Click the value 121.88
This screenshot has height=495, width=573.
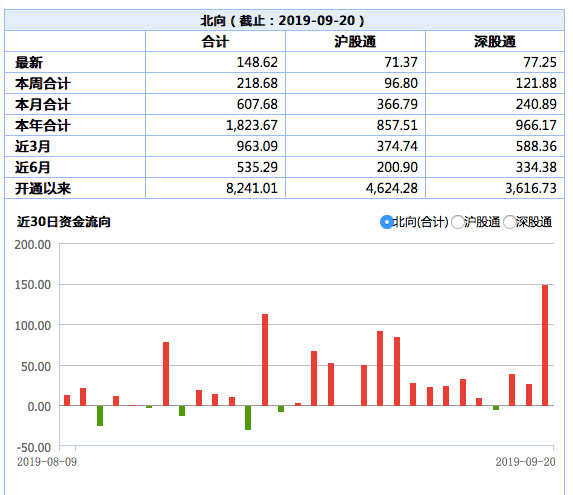pos(536,83)
